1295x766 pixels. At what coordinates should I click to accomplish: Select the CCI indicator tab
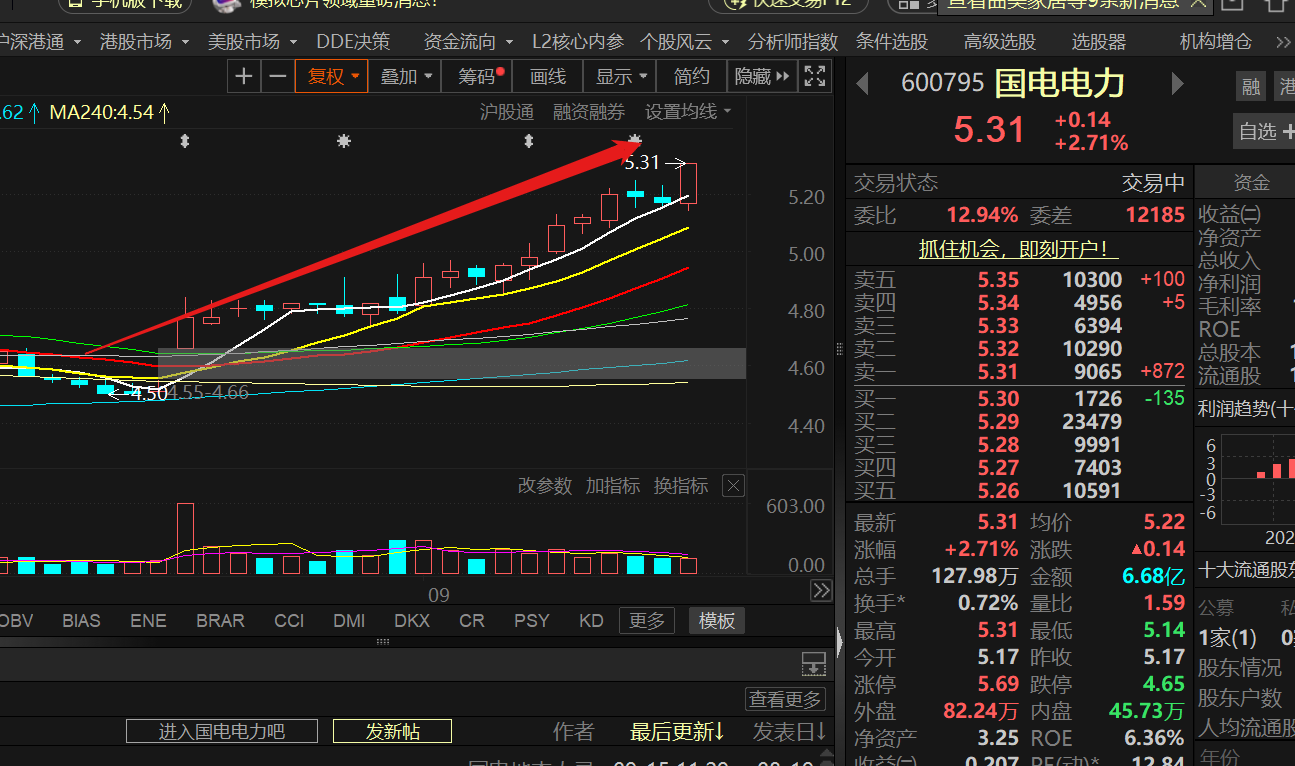289,621
